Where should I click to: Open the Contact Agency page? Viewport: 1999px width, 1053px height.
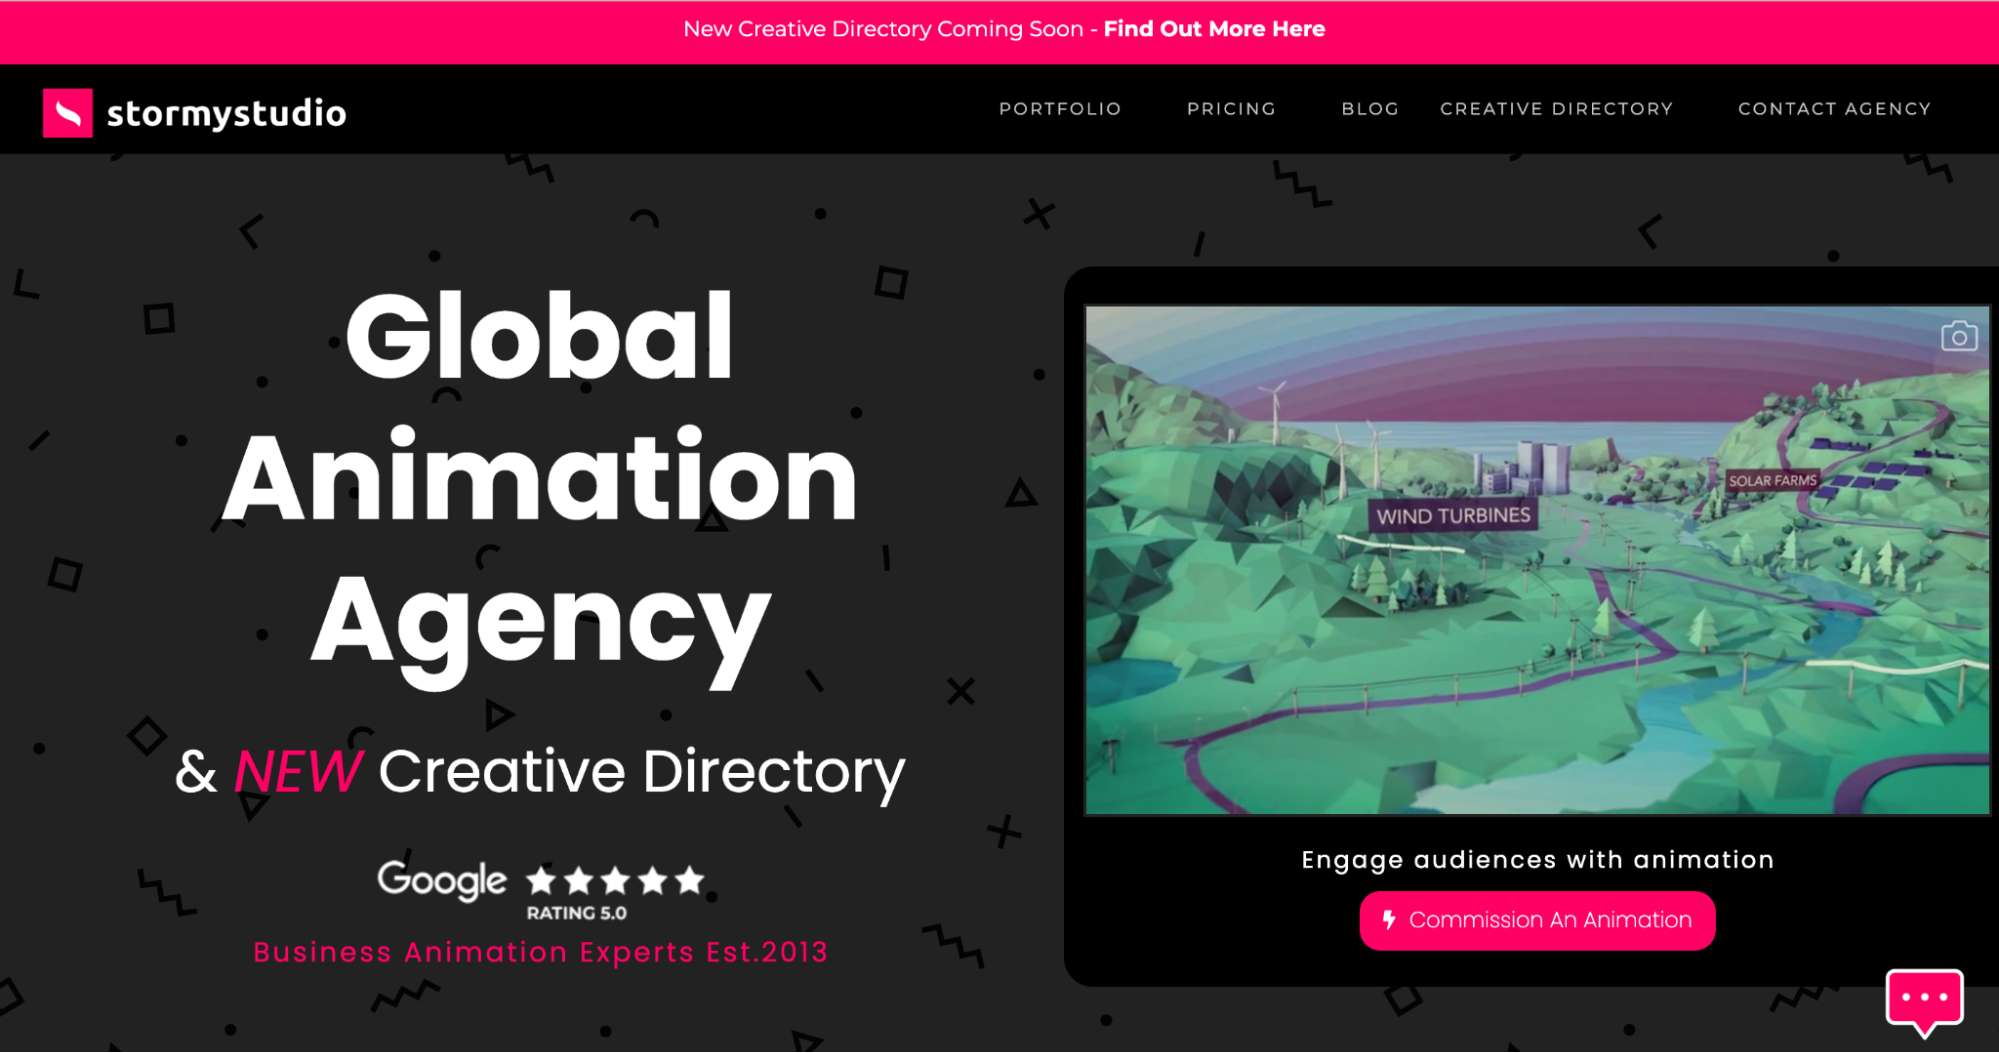(1833, 108)
